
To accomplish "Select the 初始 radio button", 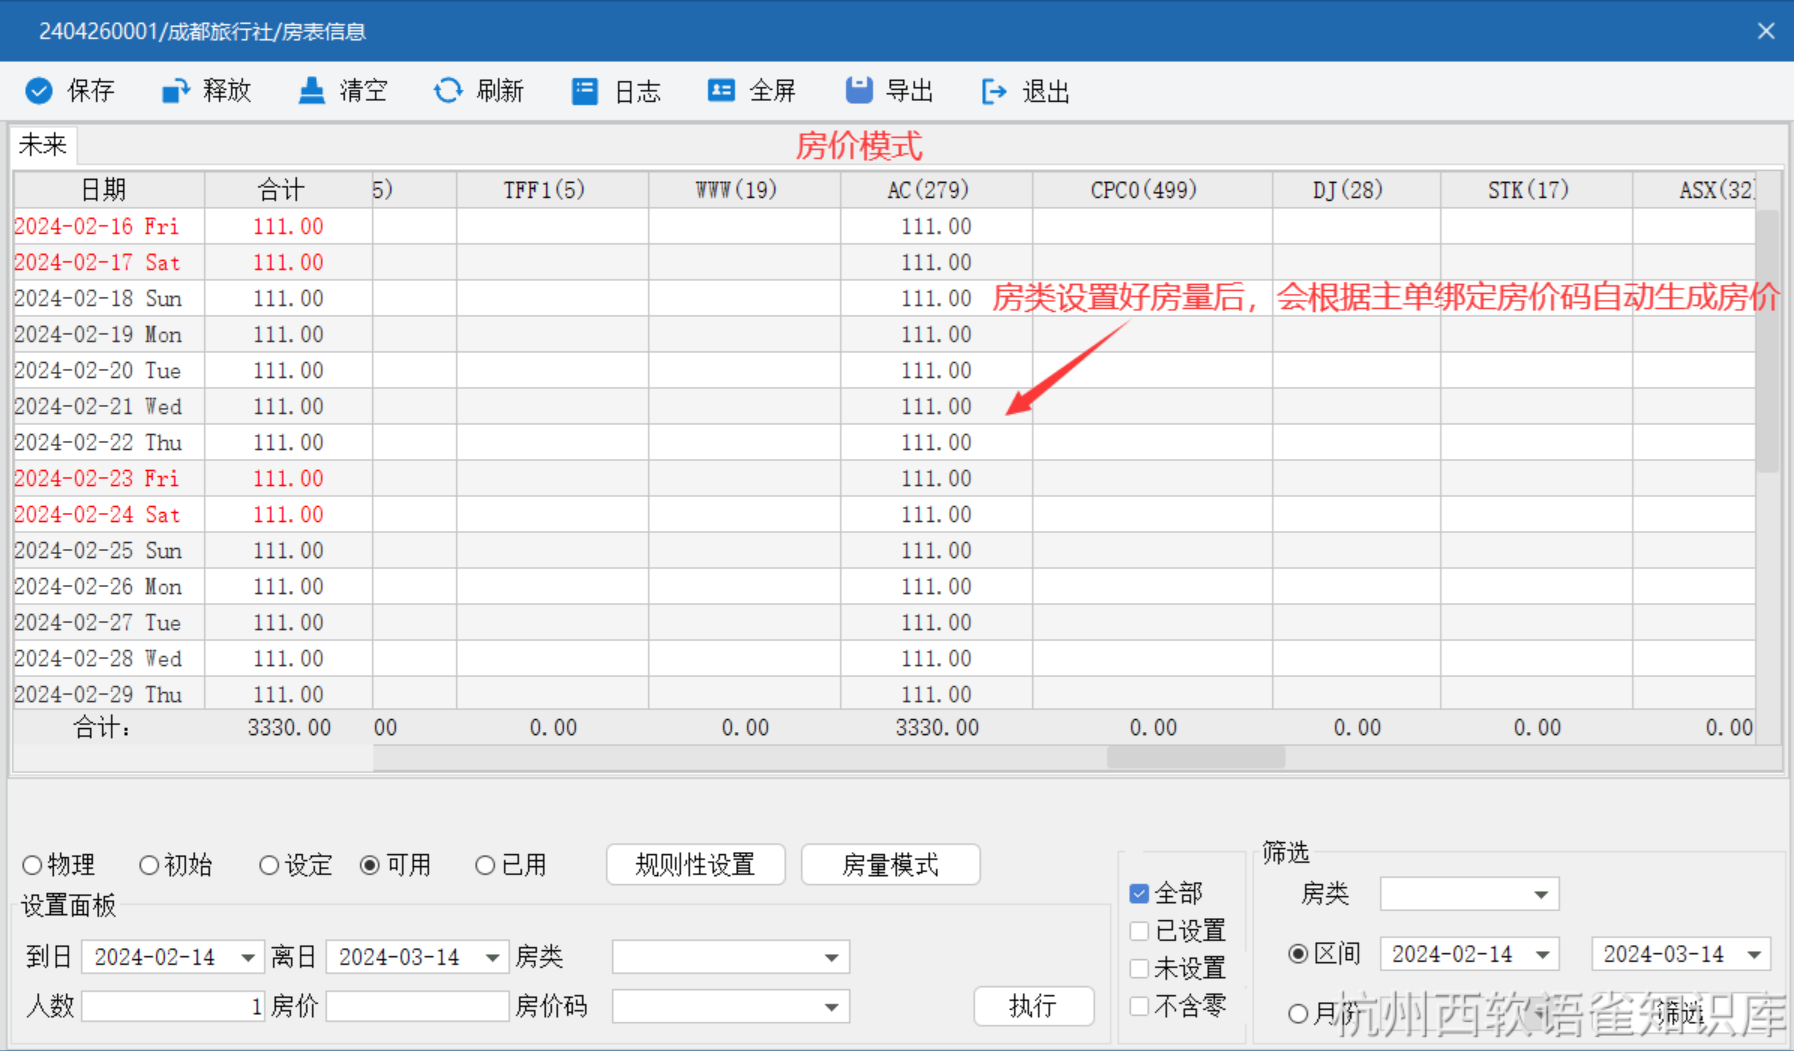I will tap(149, 865).
